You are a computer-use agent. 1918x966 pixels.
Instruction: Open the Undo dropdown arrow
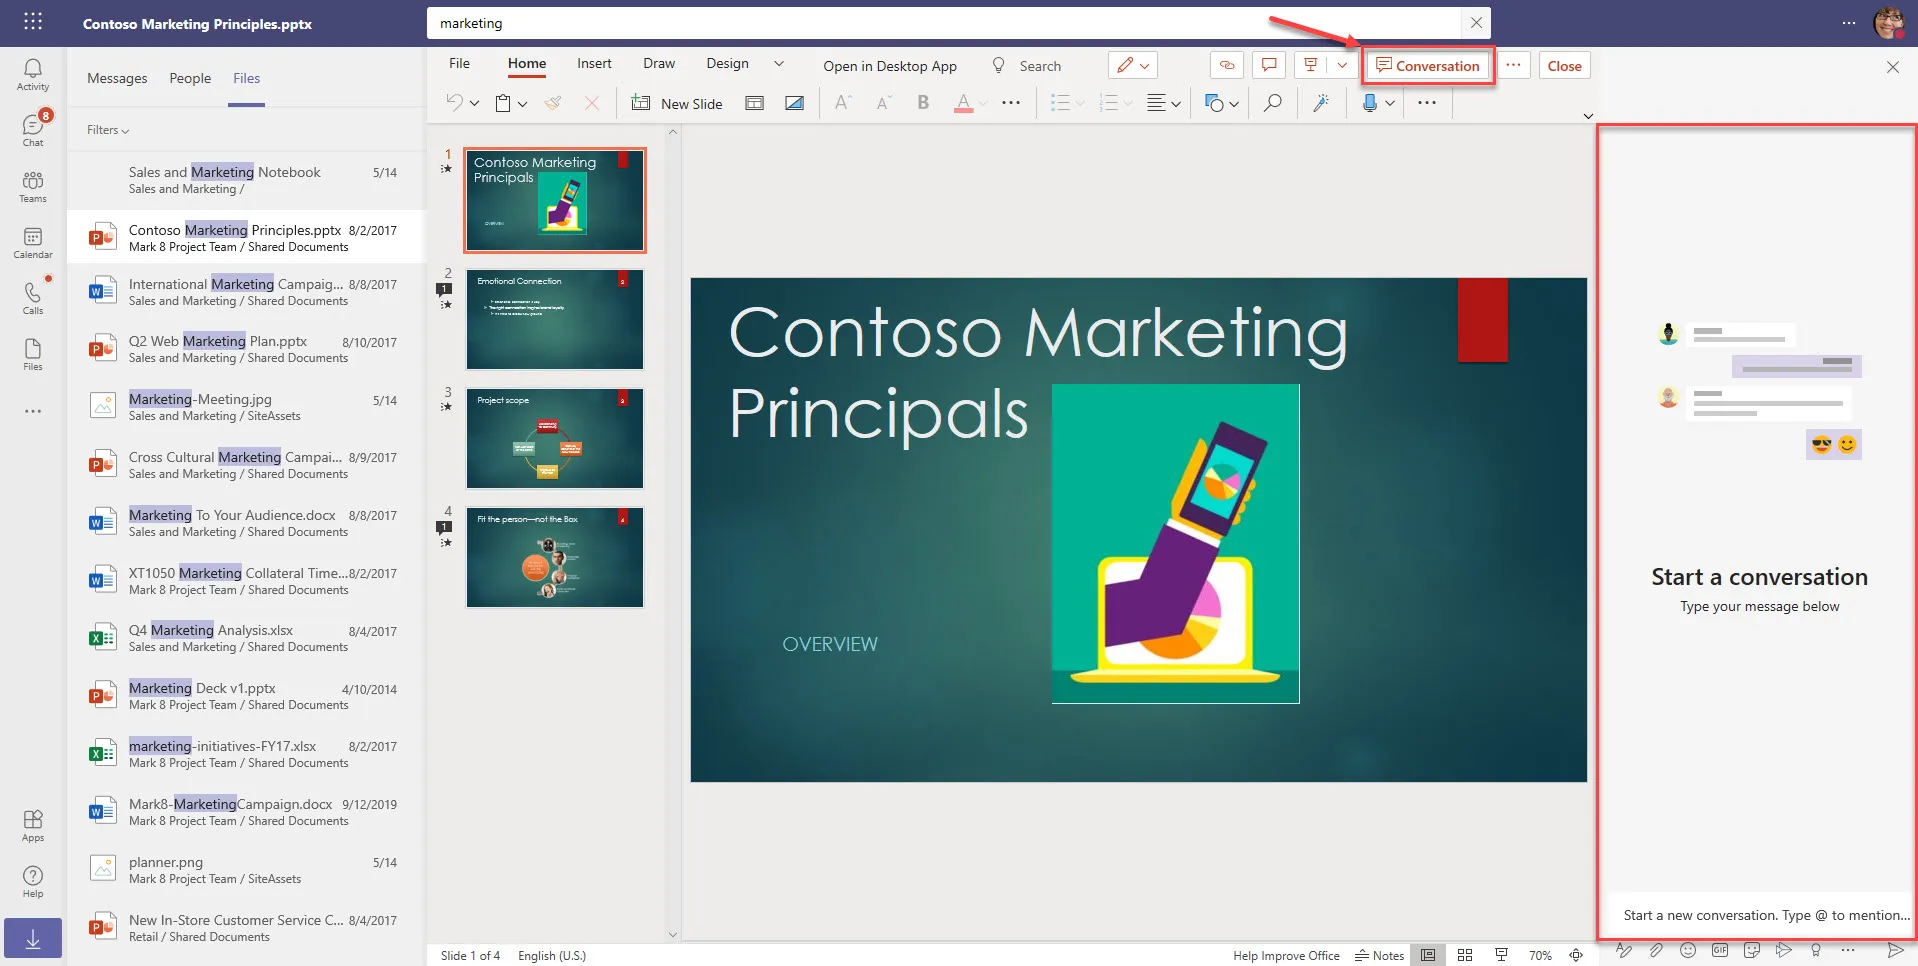(x=474, y=103)
